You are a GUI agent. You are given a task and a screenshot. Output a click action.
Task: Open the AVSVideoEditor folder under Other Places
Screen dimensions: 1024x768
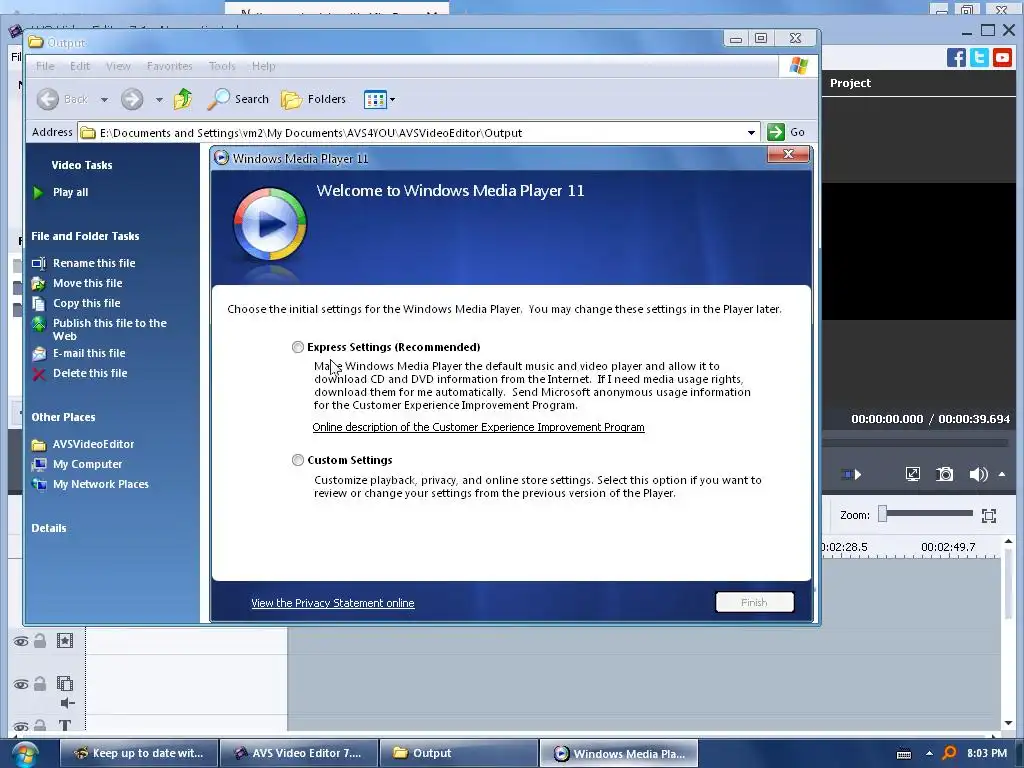click(93, 444)
